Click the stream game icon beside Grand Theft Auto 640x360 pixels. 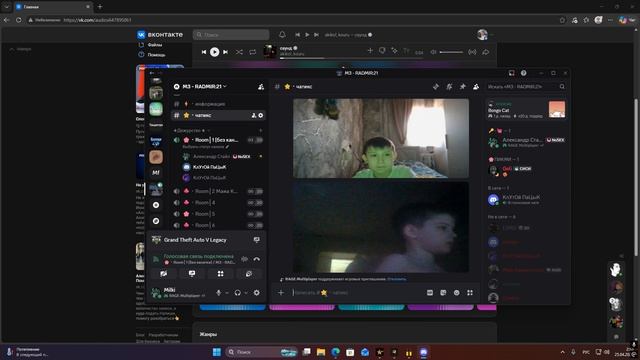coord(256,240)
